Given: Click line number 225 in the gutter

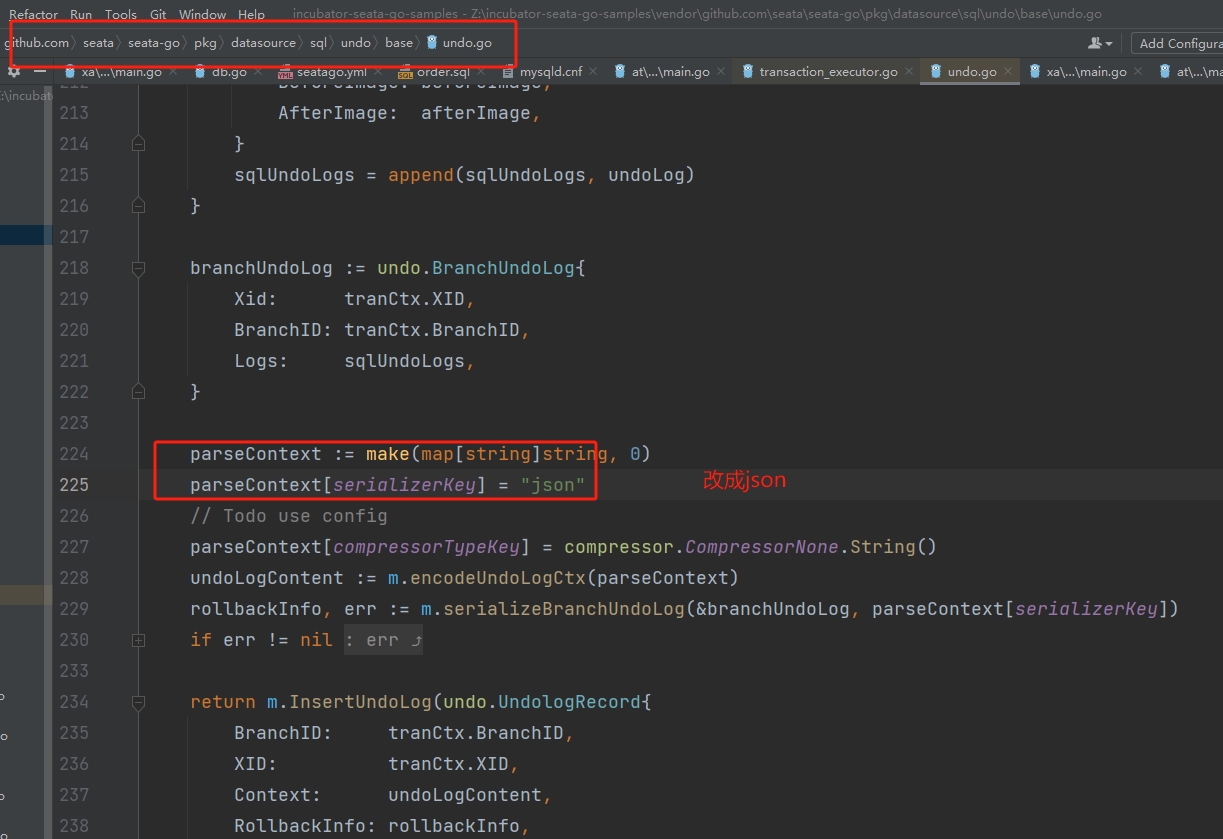Looking at the screenshot, I should coord(74,485).
